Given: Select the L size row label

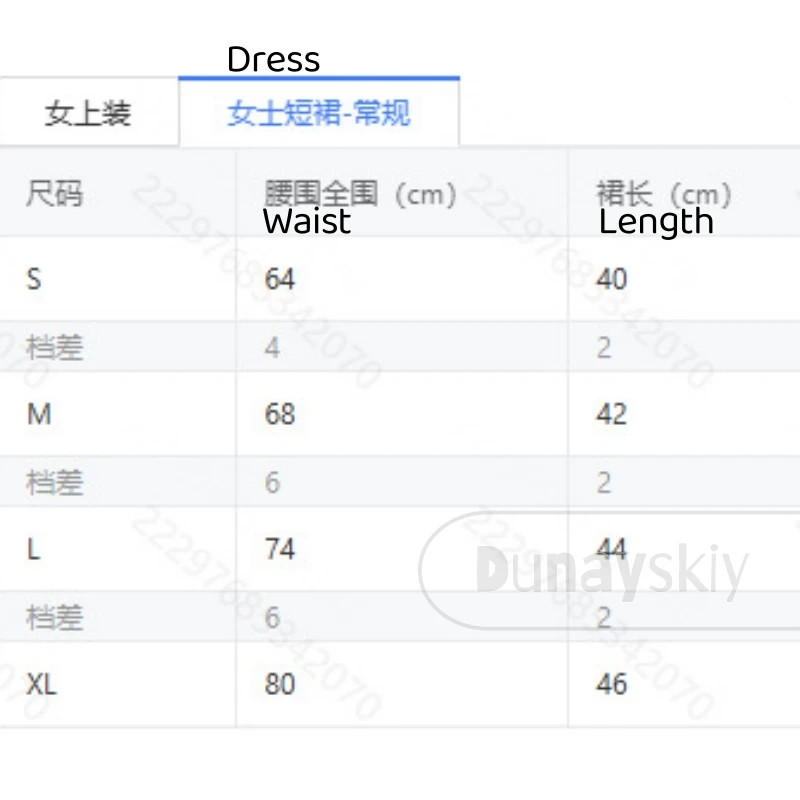Looking at the screenshot, I should click(33, 549).
